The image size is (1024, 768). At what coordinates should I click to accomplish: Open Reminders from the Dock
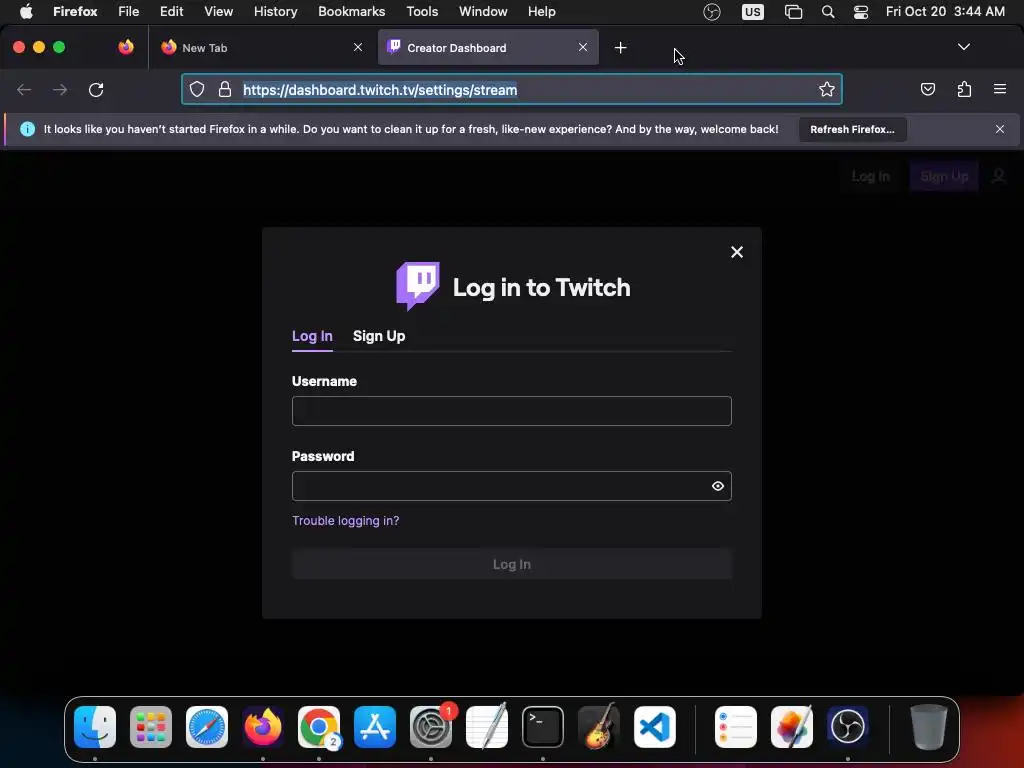pos(735,727)
